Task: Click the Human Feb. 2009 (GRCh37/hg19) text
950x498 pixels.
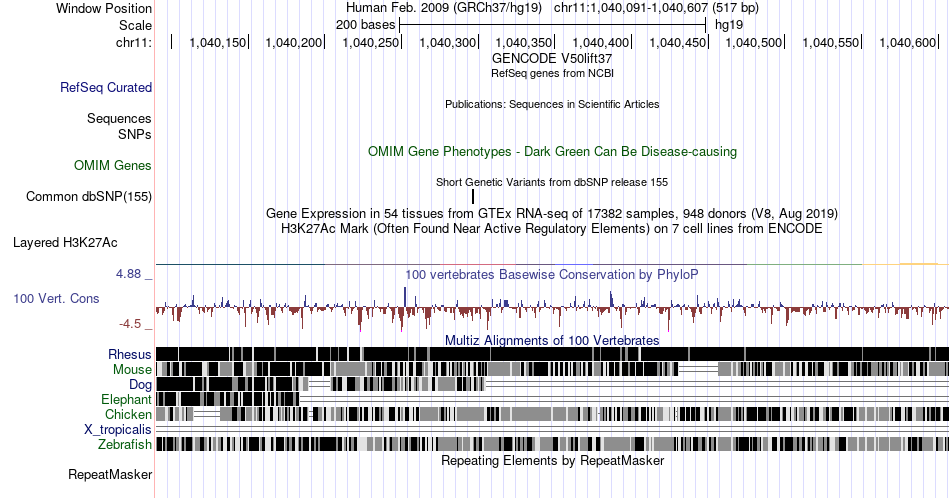Action: [444, 8]
